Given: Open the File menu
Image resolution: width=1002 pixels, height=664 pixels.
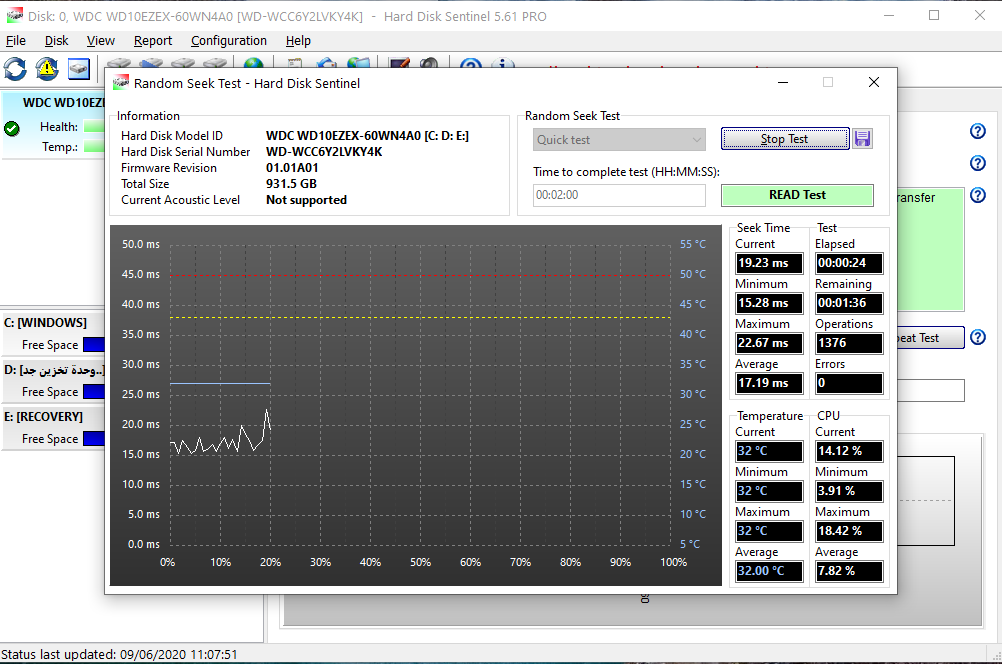Looking at the screenshot, I should click(x=16, y=41).
